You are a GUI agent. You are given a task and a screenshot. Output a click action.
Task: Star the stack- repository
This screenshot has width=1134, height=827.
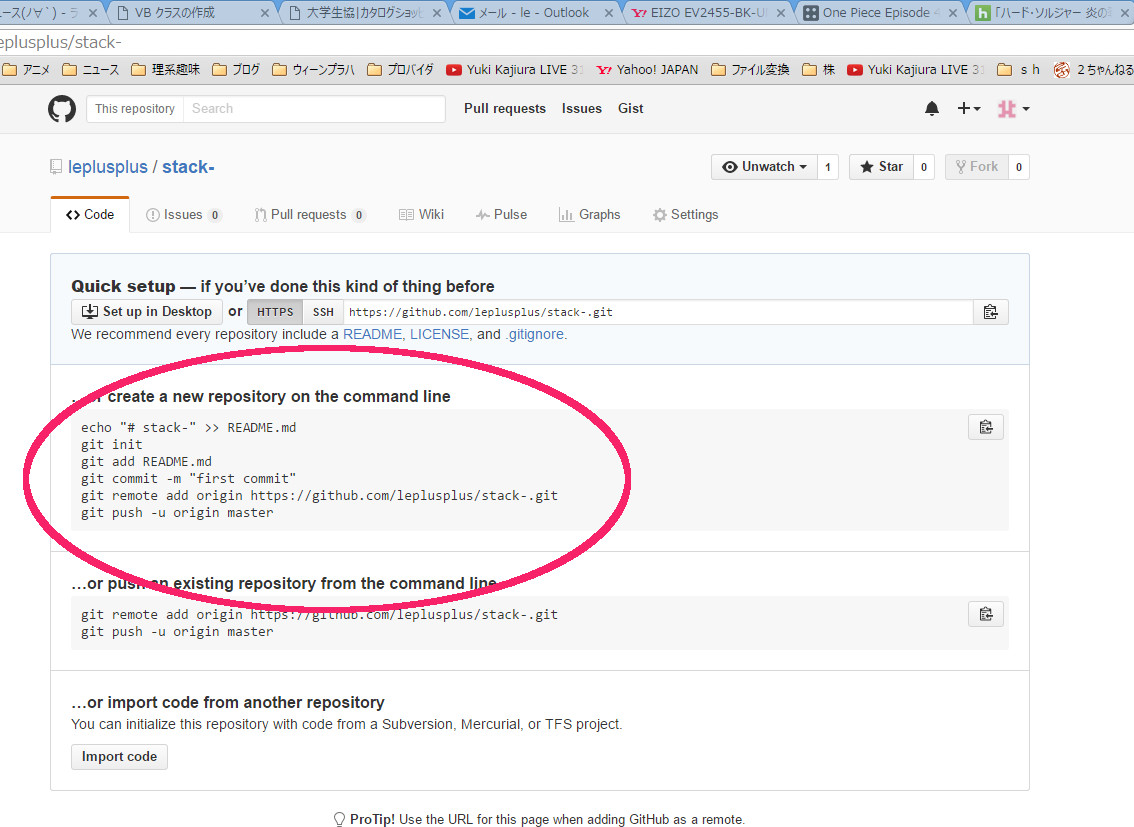(x=881, y=167)
